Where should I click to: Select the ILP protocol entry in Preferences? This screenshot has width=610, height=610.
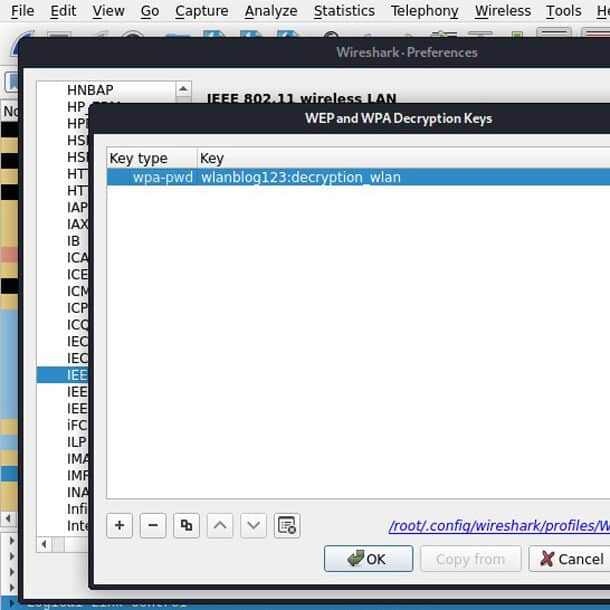tap(77, 442)
